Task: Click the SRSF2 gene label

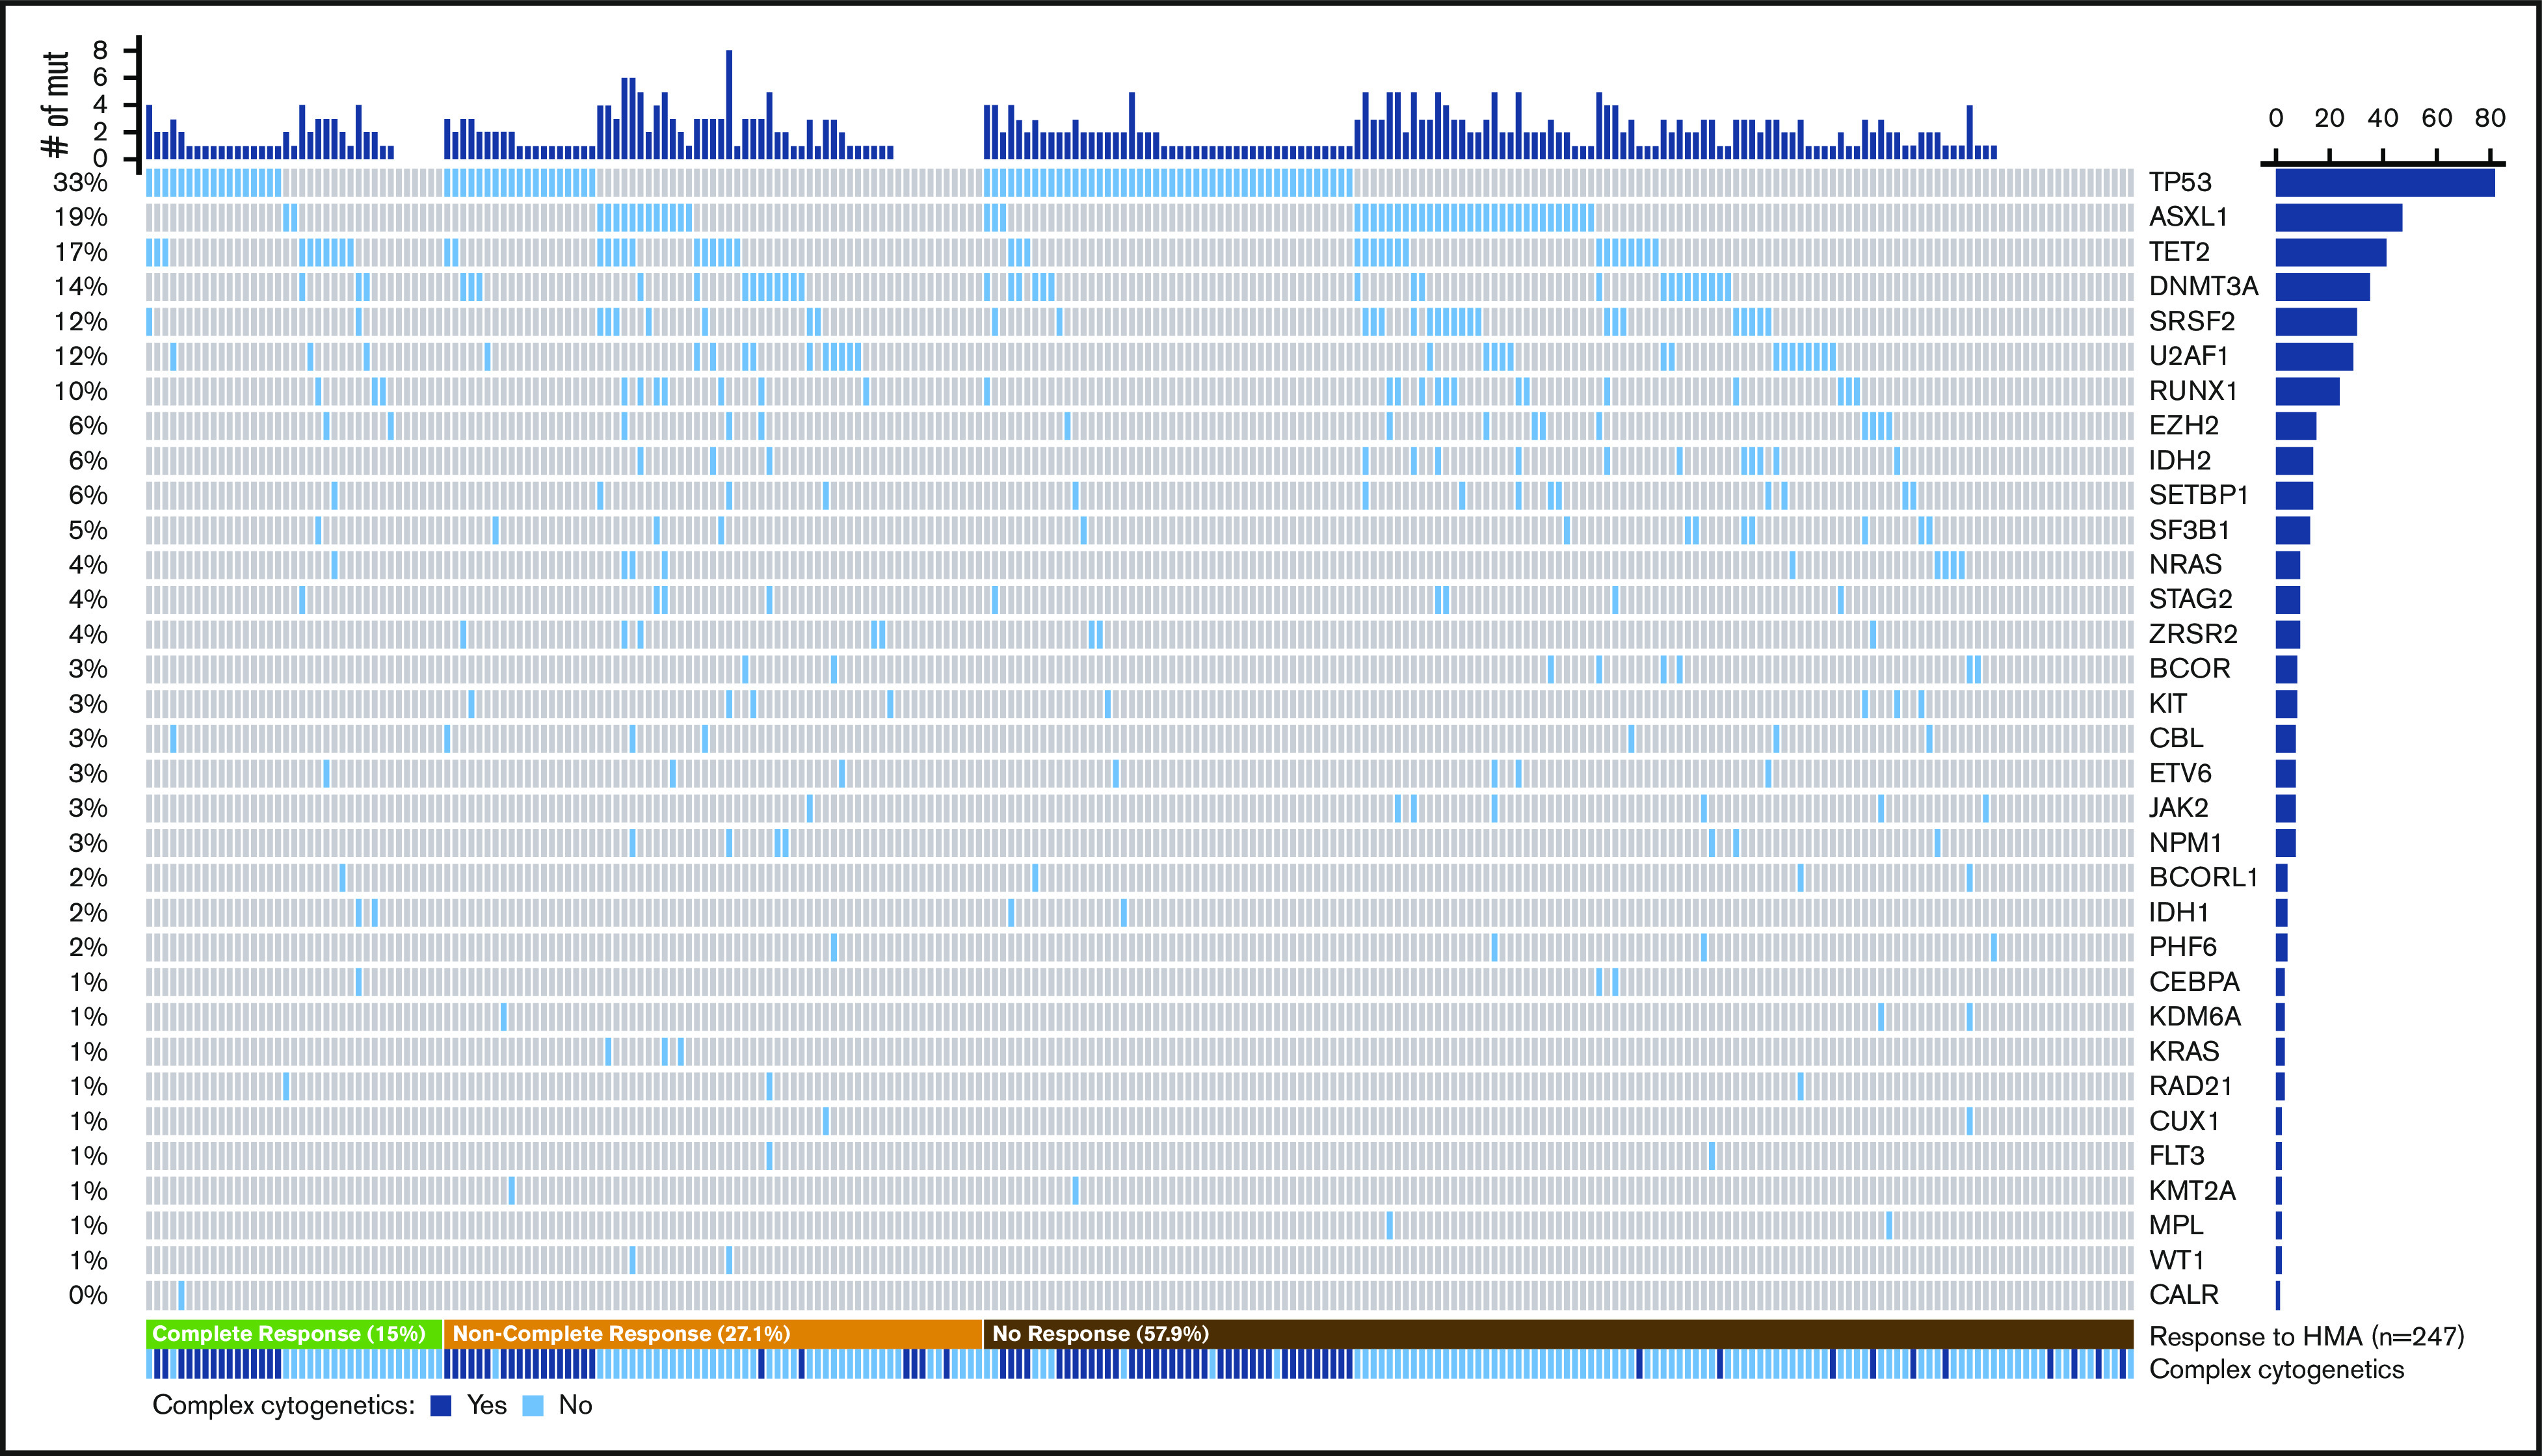Action: (x=2192, y=321)
